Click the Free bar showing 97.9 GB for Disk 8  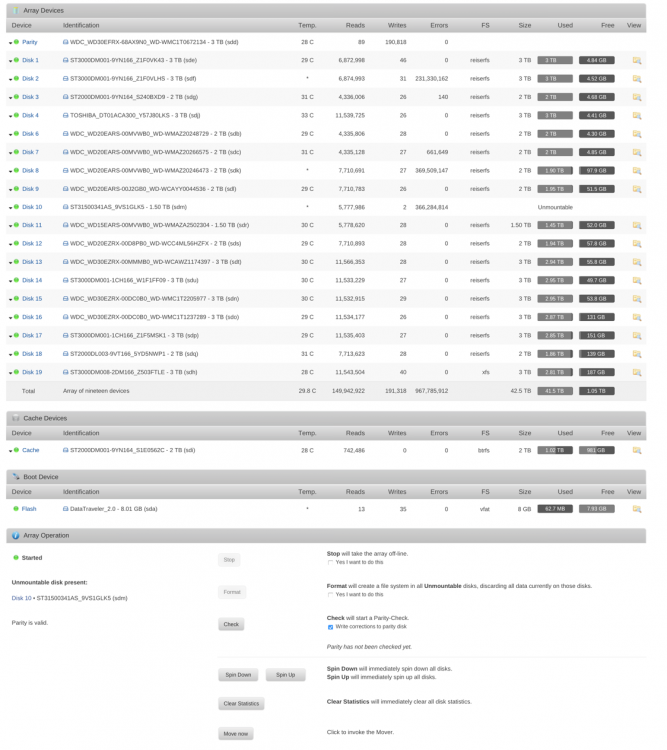click(x=597, y=170)
